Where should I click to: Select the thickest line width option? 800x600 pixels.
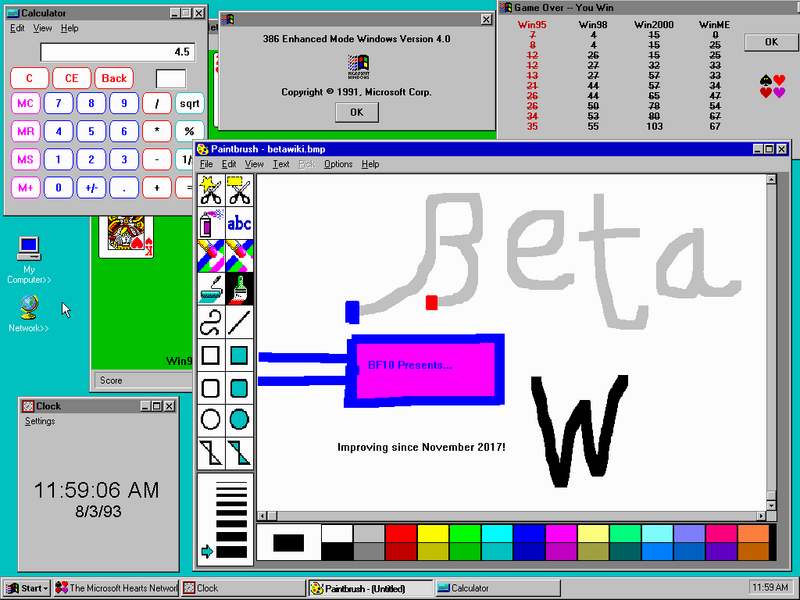[x=231, y=552]
